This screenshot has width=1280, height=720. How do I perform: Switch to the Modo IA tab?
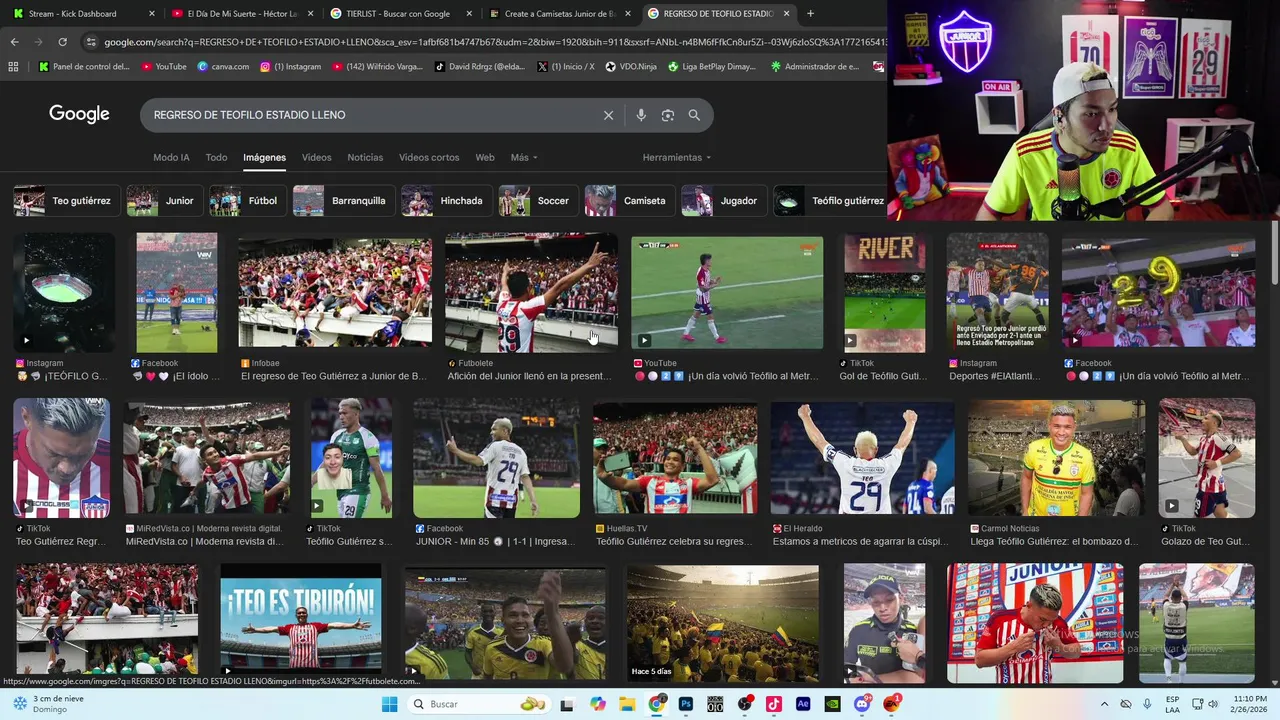[x=171, y=157]
